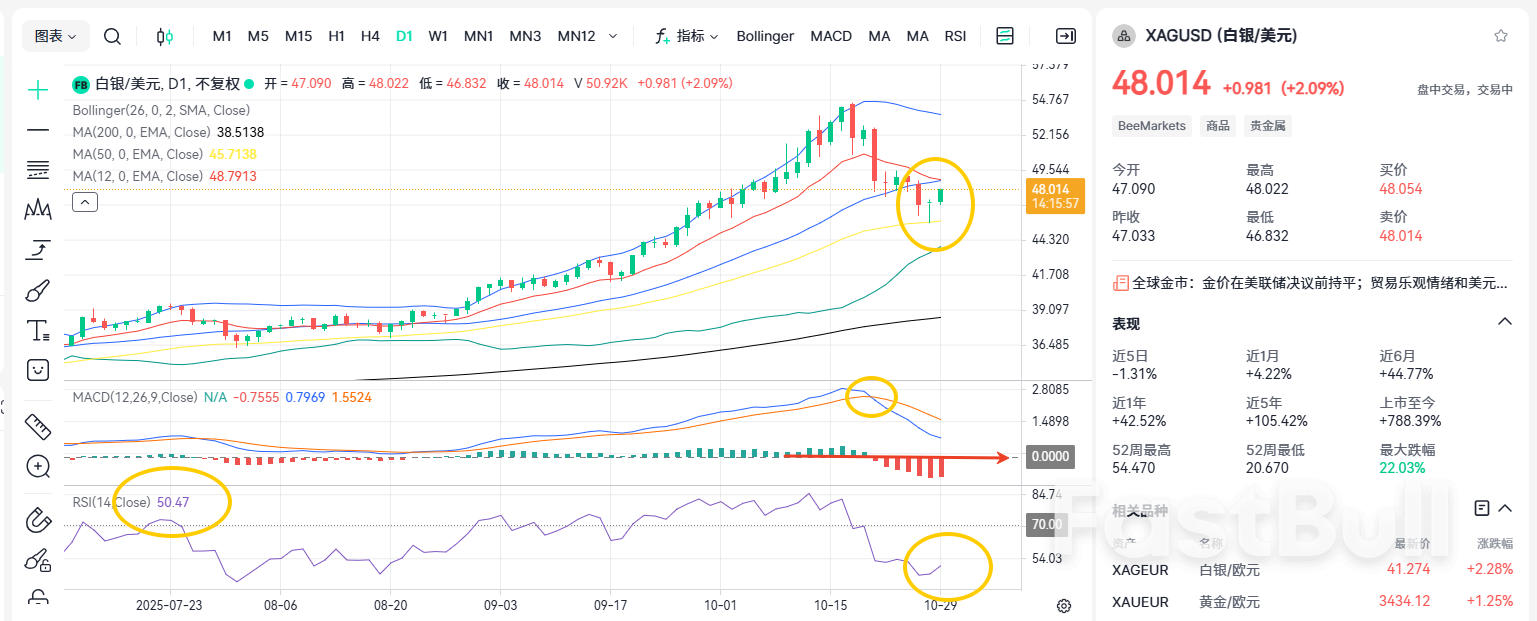The image size is (1537, 621).
Task: Open the emoji sticker tool
Action: pyautogui.click(x=37, y=370)
